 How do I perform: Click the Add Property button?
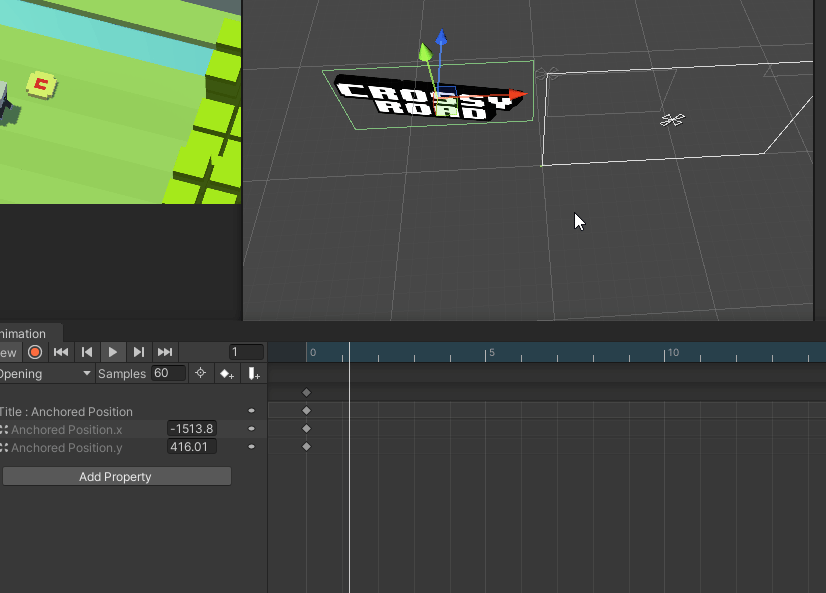(x=116, y=477)
